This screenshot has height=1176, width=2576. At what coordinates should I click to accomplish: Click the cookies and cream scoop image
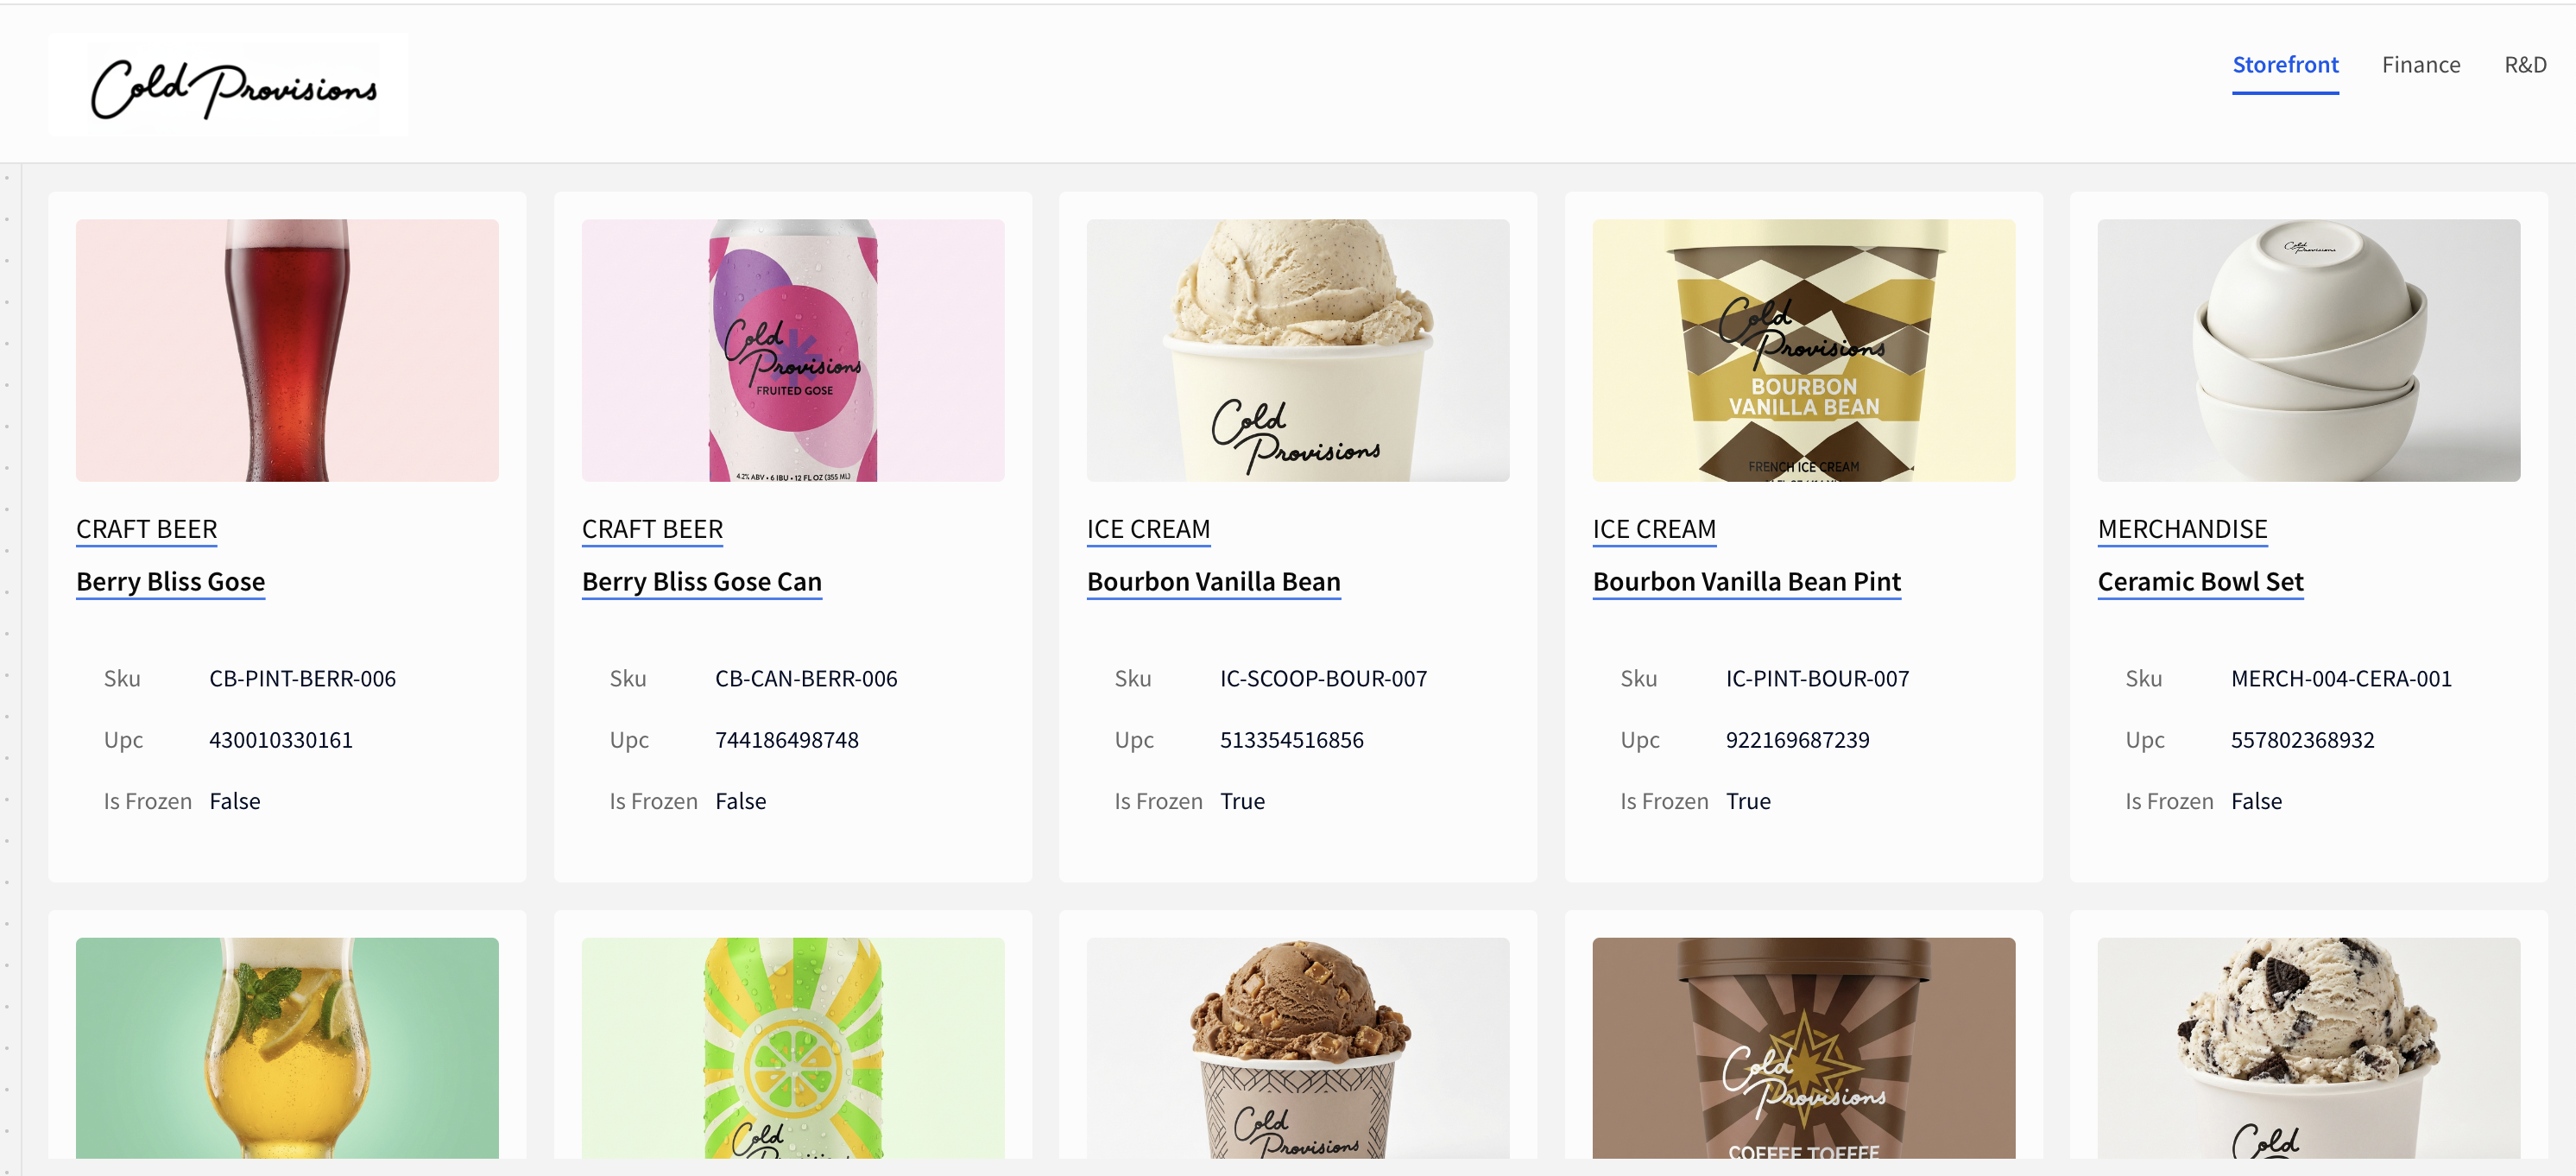[x=2308, y=1048]
